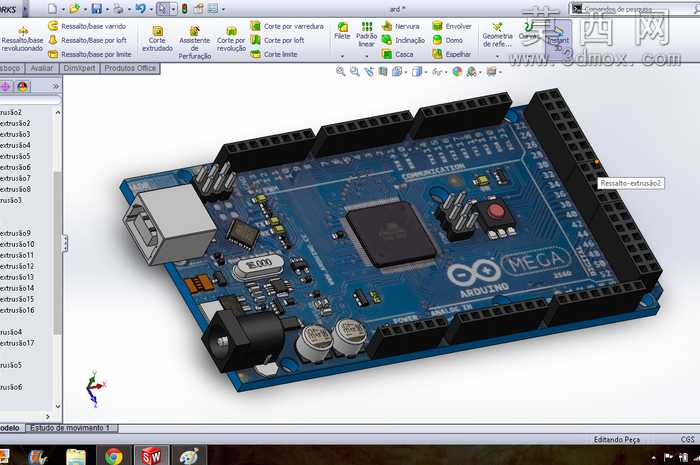
Task: Expand Geometria de referência dropdown arrow
Action: point(497,57)
